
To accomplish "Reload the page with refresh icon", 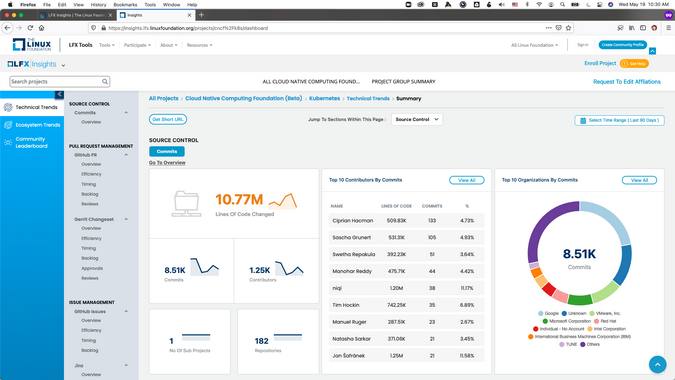I will point(30,28).
